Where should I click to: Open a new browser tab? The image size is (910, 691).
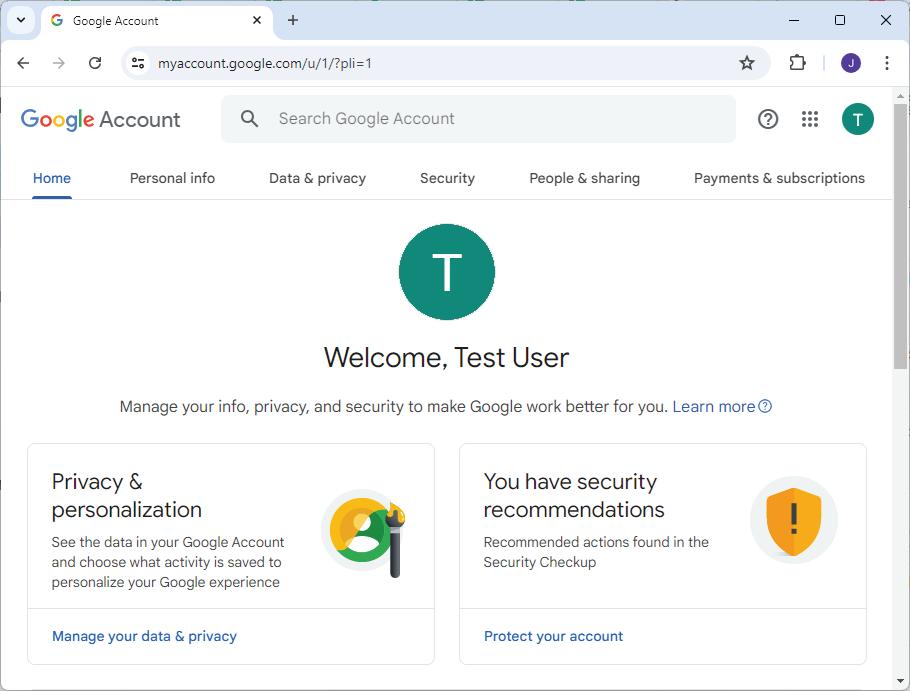click(293, 20)
